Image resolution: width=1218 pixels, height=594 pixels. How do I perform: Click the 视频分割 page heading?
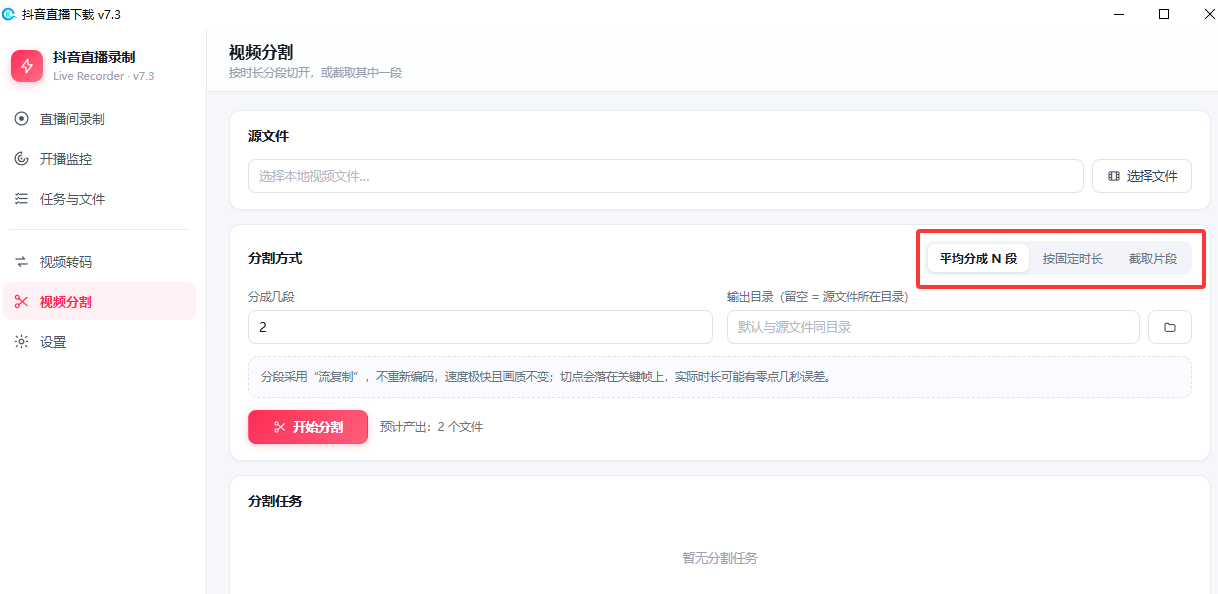pyautogui.click(x=261, y=52)
